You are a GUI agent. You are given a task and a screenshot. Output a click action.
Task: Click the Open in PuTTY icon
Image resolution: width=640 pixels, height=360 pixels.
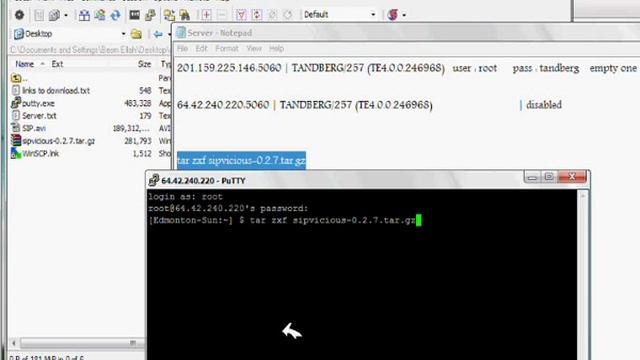tap(150, 16)
